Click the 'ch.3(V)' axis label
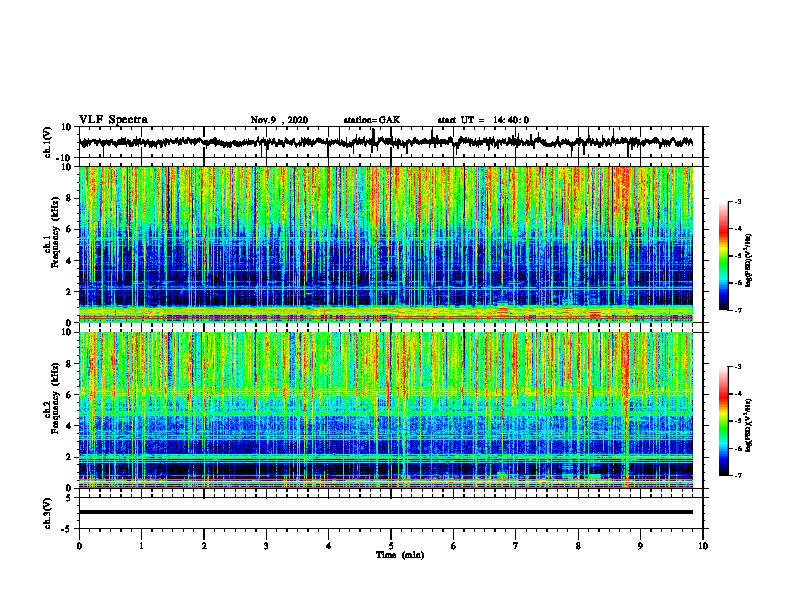 48,513
